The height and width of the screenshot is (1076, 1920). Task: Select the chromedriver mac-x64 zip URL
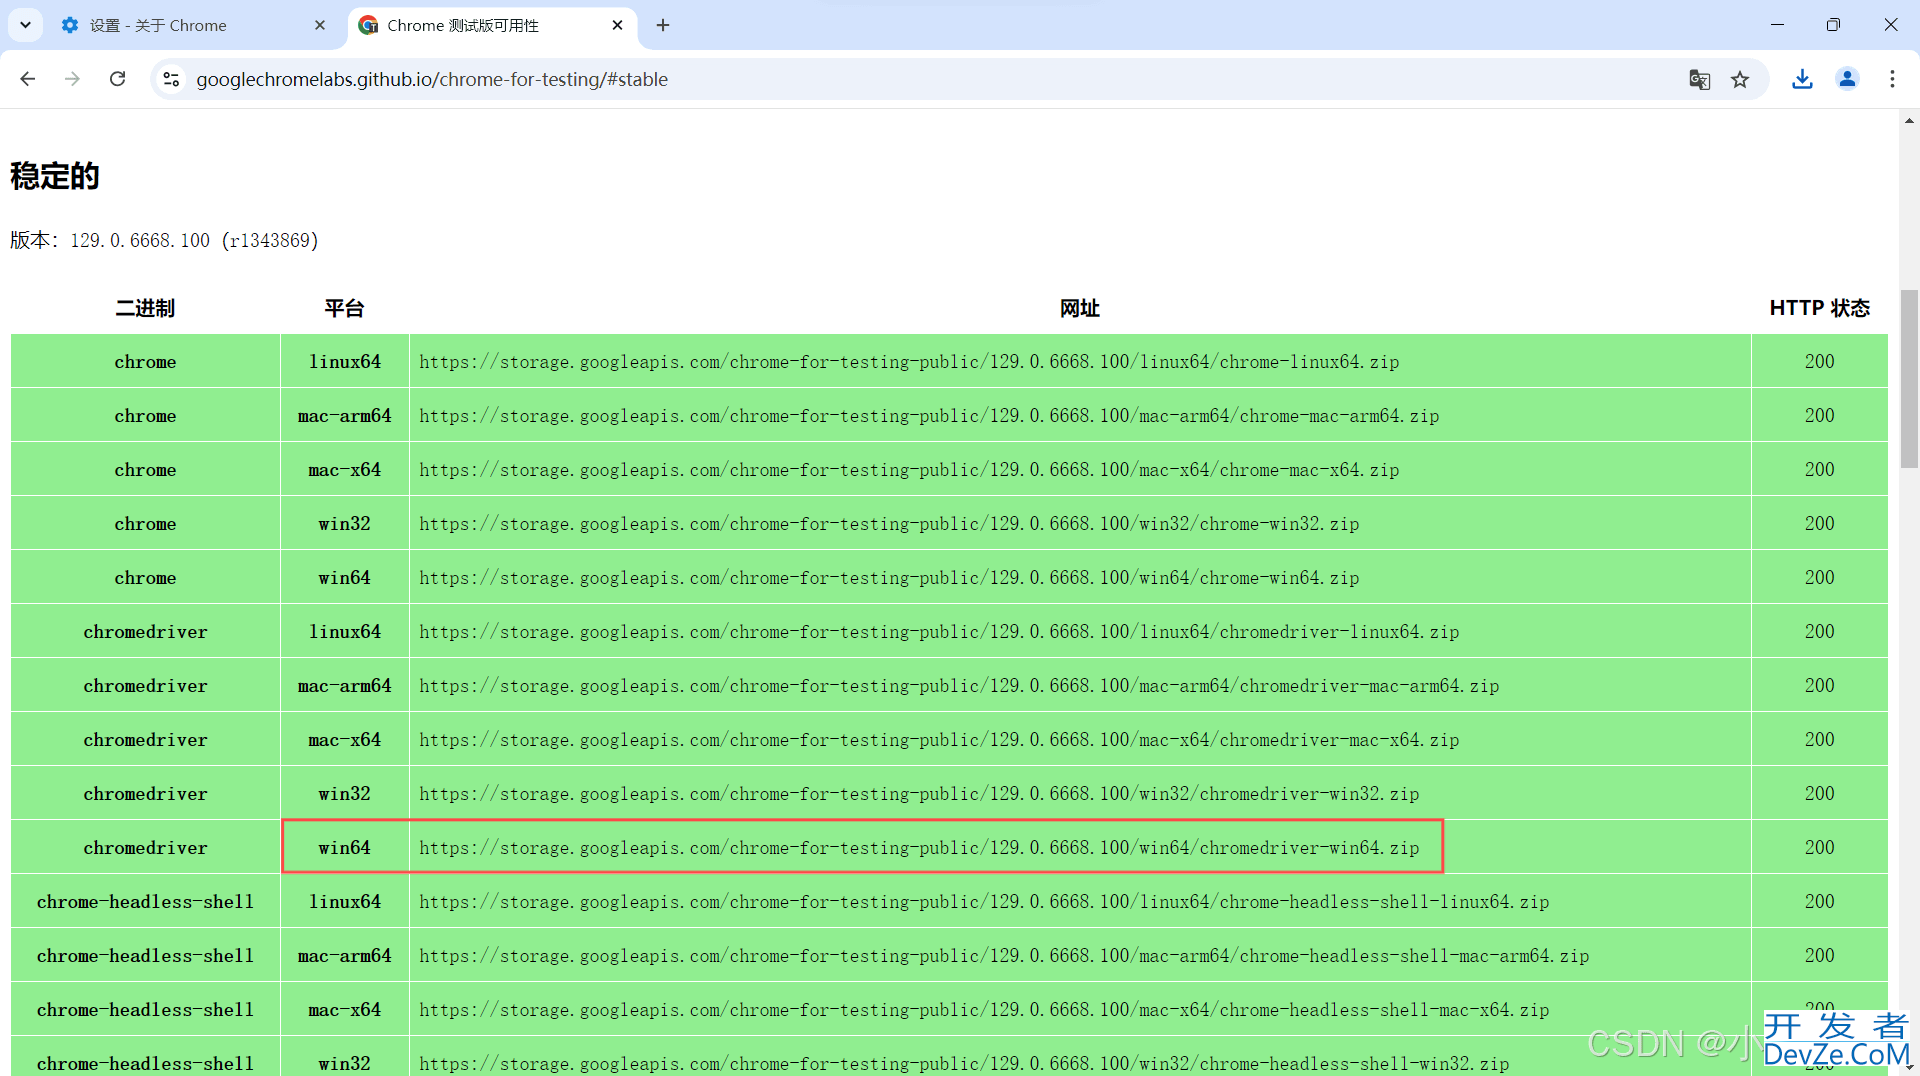coord(939,740)
